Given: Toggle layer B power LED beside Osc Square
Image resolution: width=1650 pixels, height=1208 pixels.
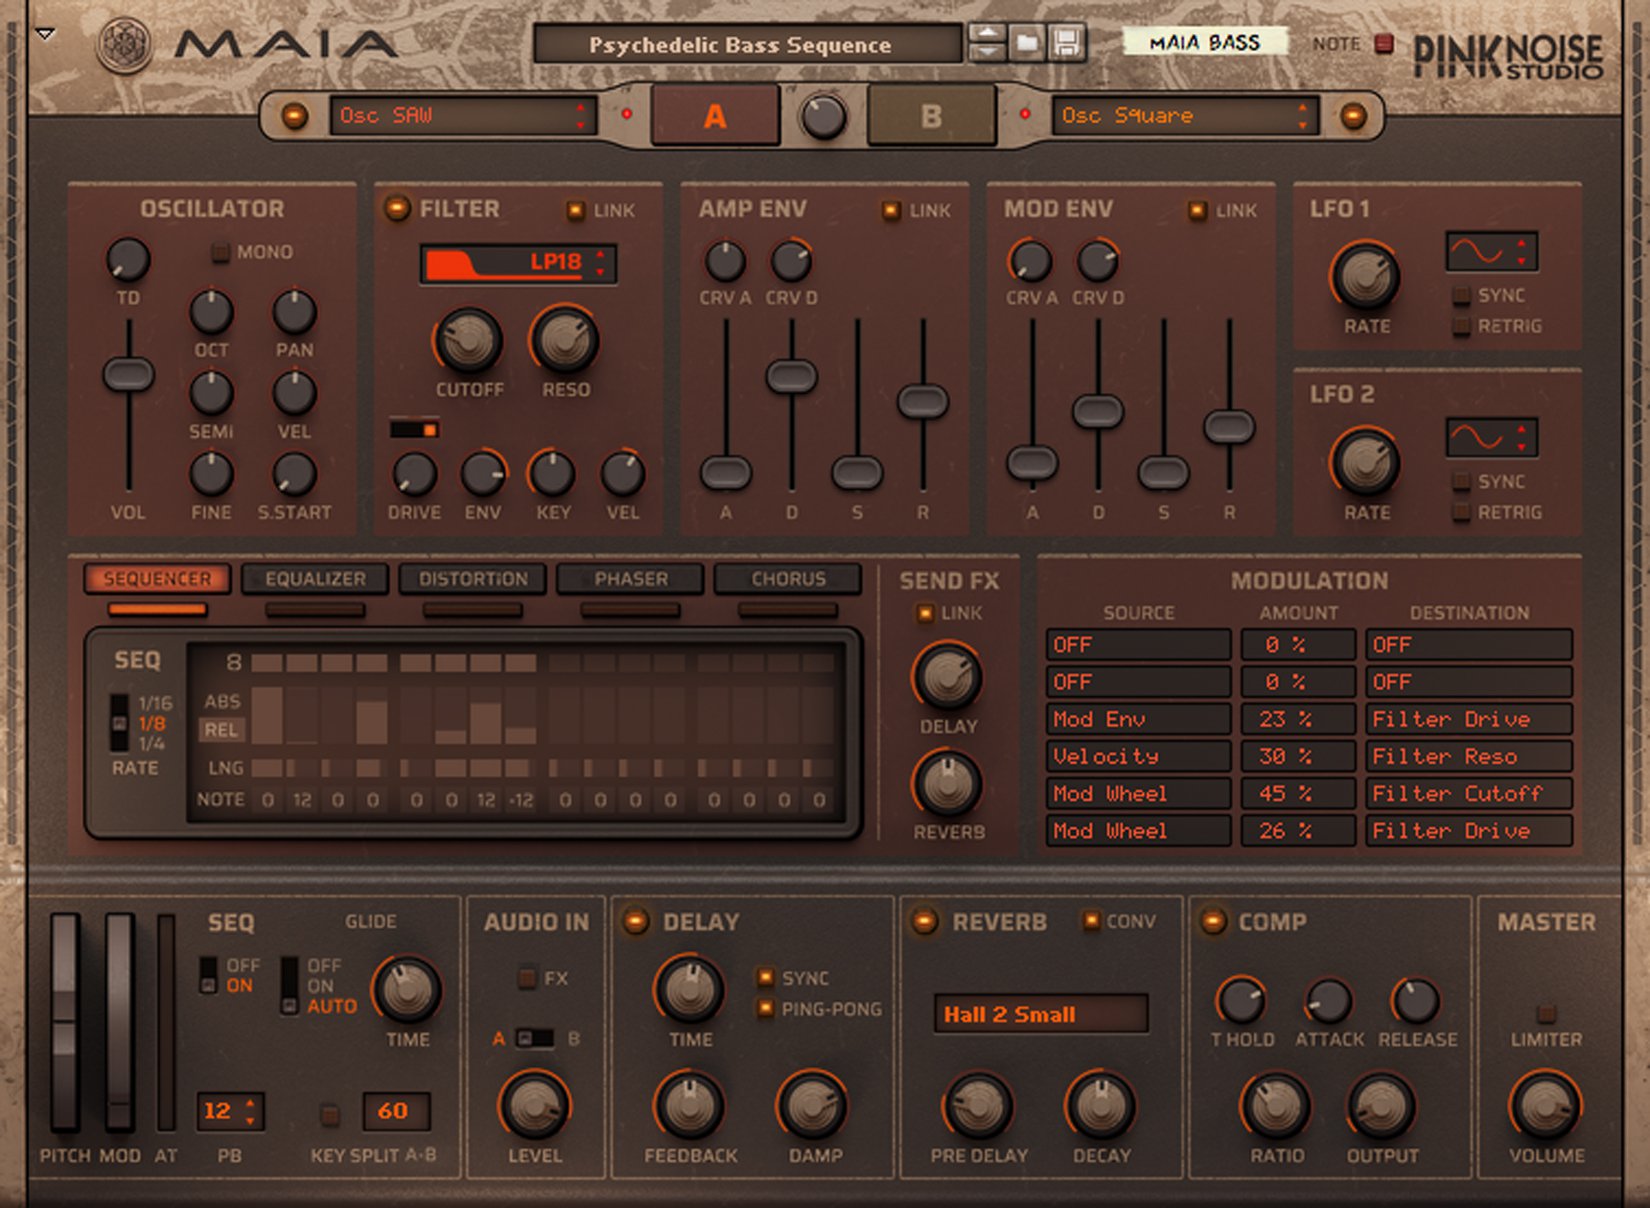Looking at the screenshot, I should coord(1353,116).
